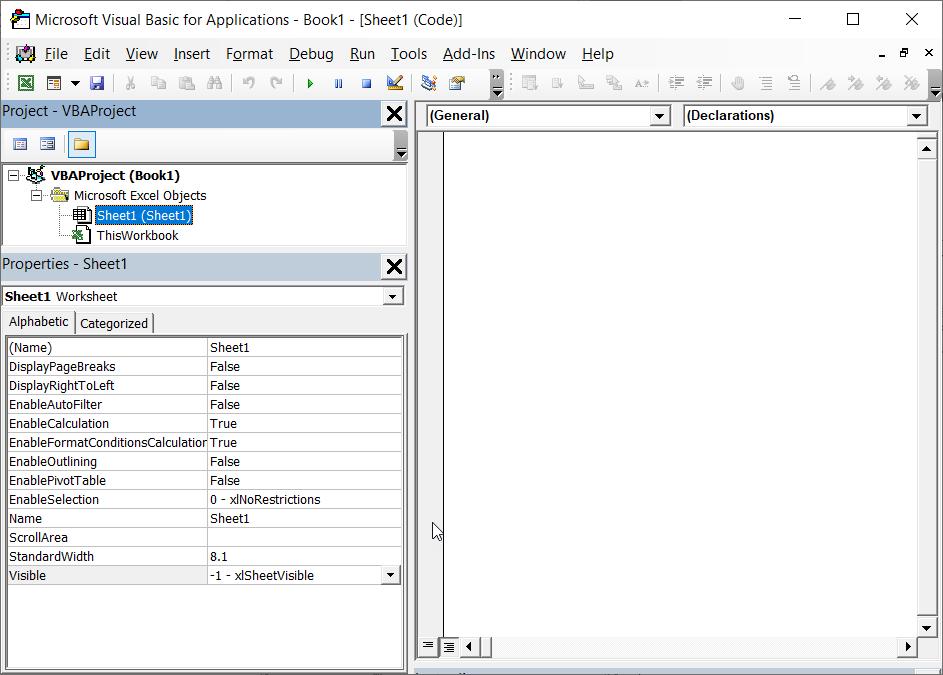Open the Insert object dropdown arrow
The height and width of the screenshot is (675, 943).
(x=75, y=83)
